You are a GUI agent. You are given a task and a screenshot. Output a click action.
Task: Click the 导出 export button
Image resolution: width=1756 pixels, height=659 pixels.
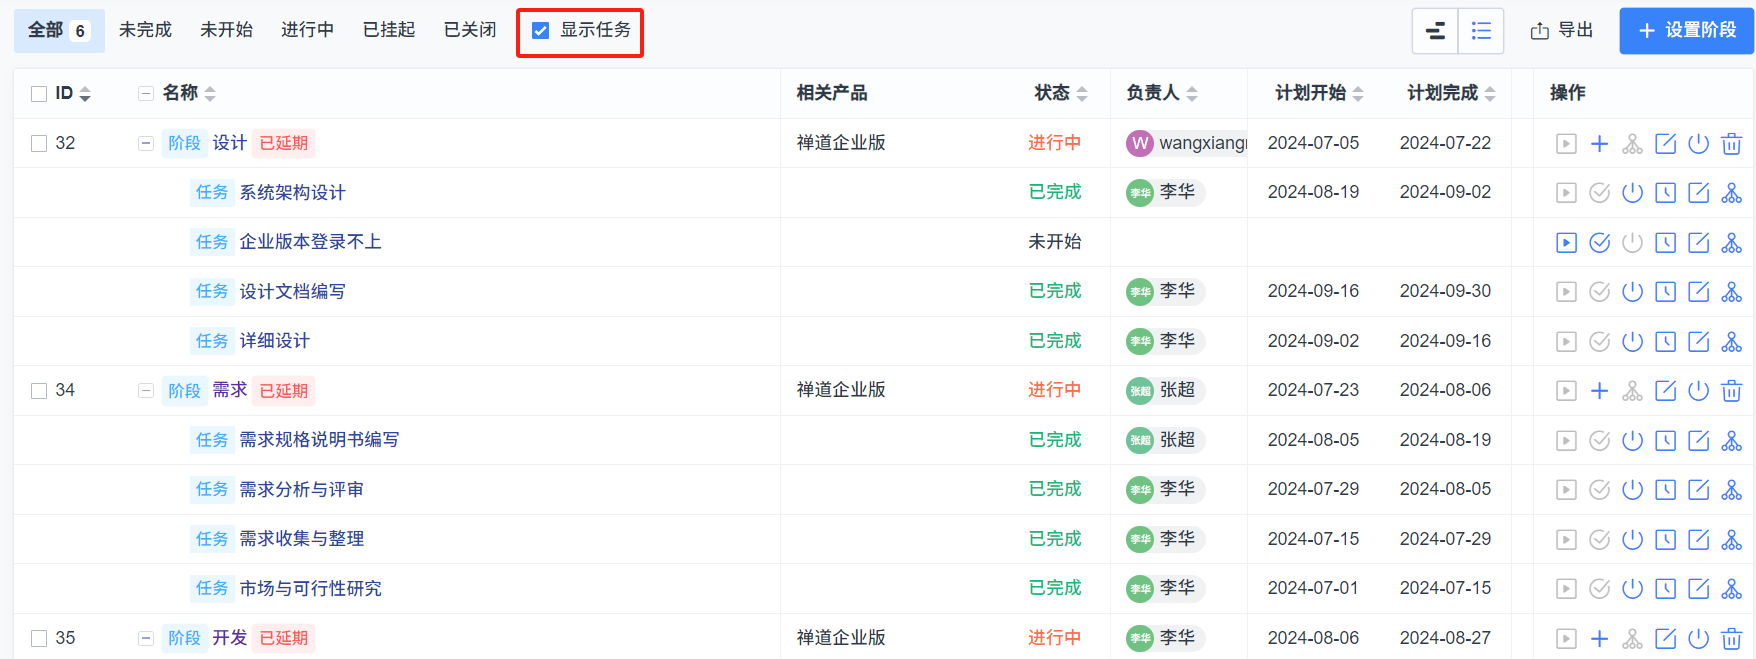(x=1562, y=31)
